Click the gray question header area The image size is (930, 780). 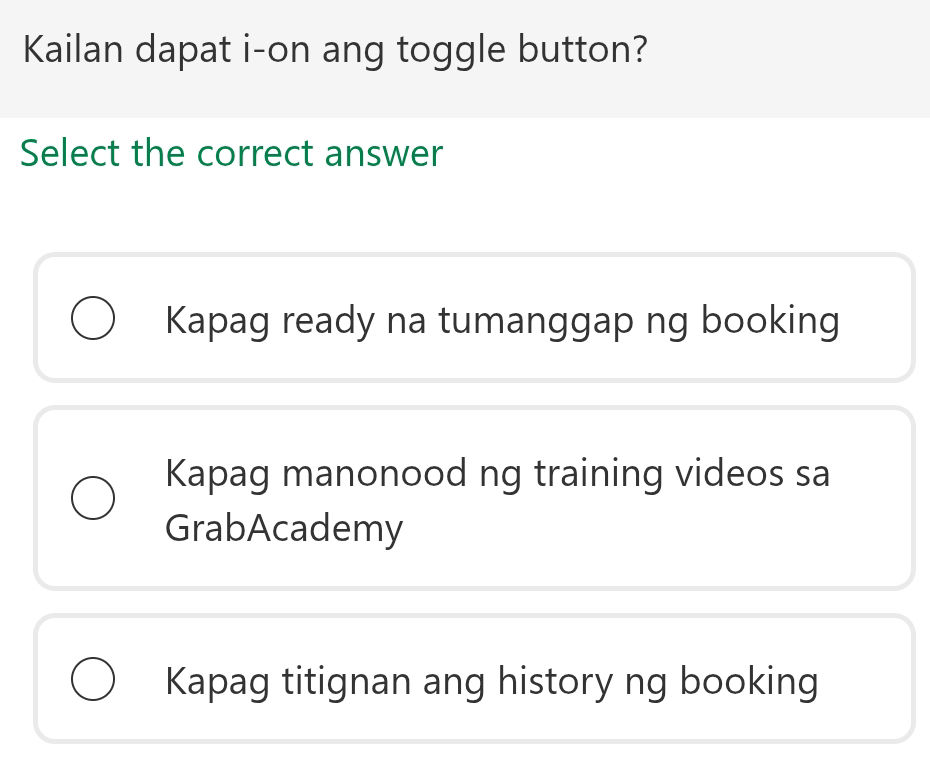465,55
